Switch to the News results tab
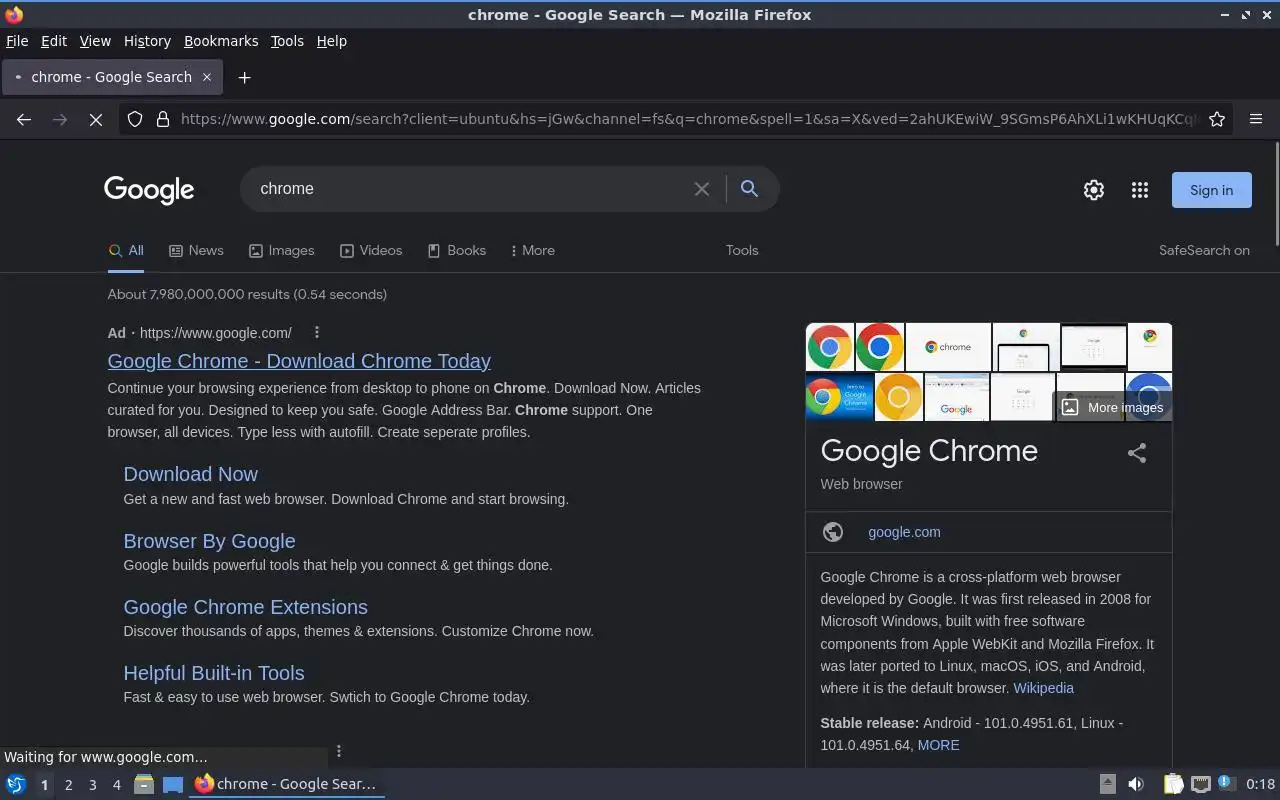This screenshot has height=800, width=1280. coord(196,250)
